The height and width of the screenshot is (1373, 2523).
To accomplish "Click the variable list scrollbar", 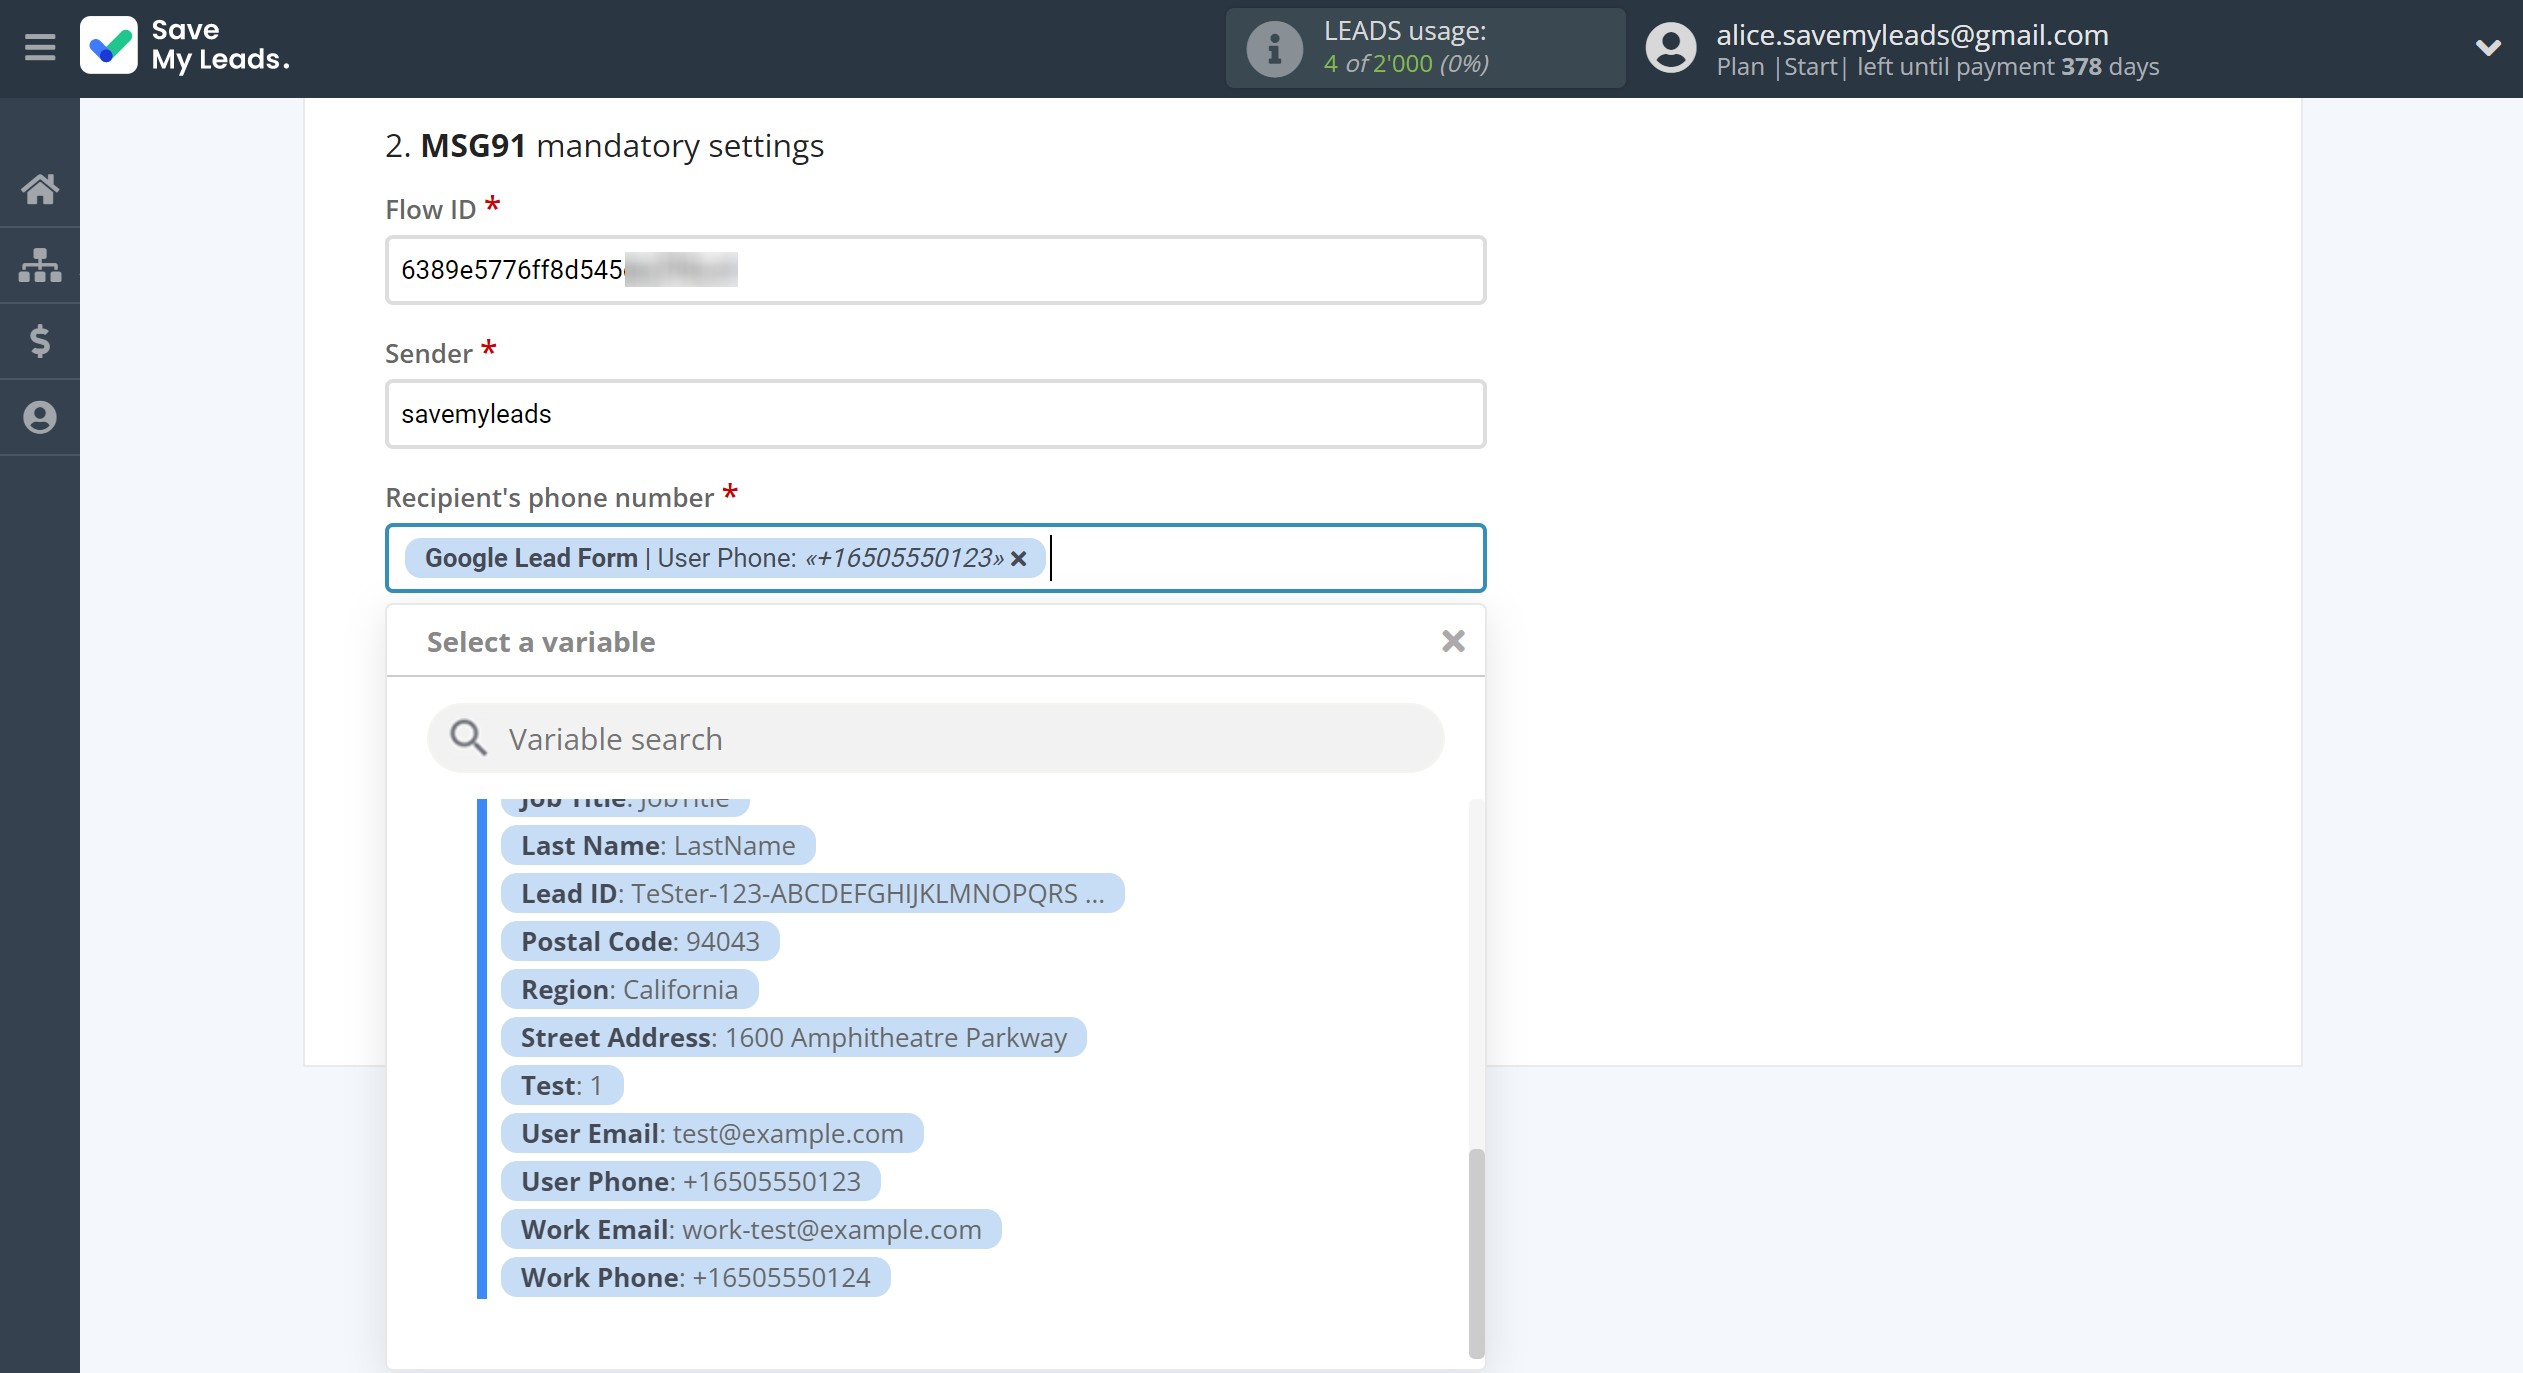I will click(x=1476, y=1252).
